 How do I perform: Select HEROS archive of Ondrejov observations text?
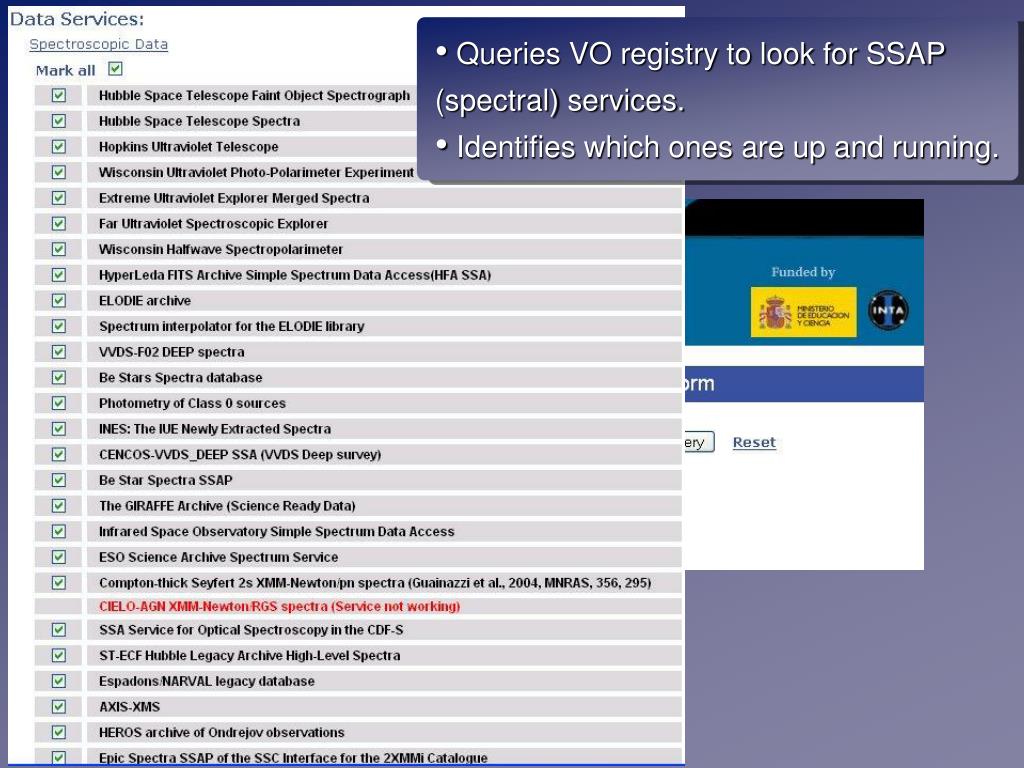point(221,732)
